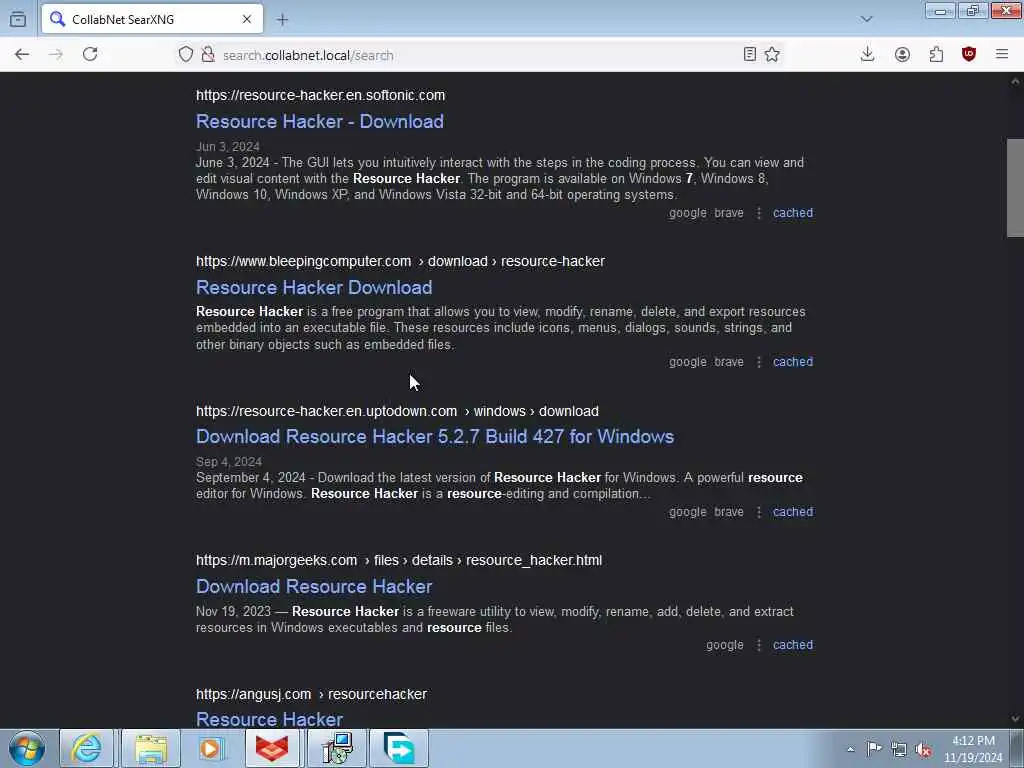Screen dimensions: 1024x768
Task: Reload the page with the refresh icon
Action: tap(90, 55)
